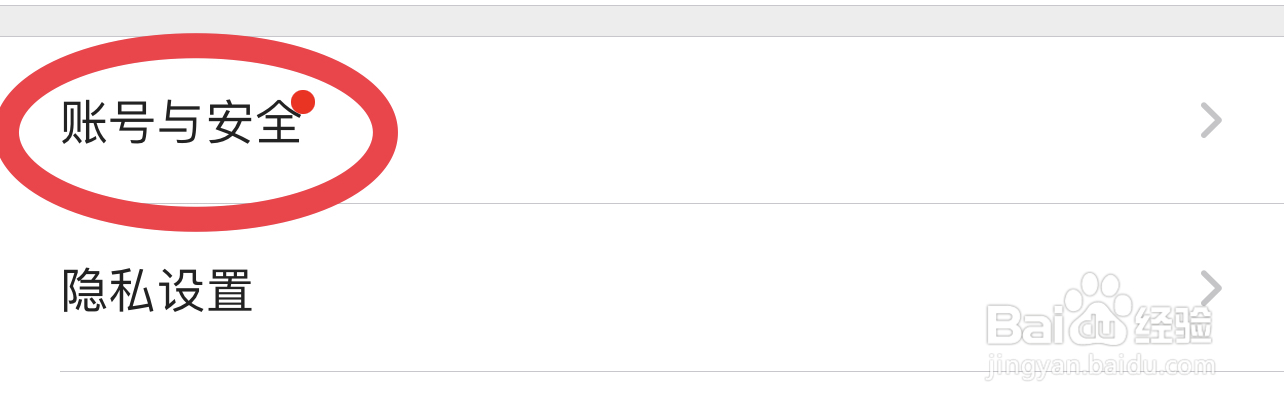Select the 安全 characters beside red dot
The image size is (1284, 409).
255,124
